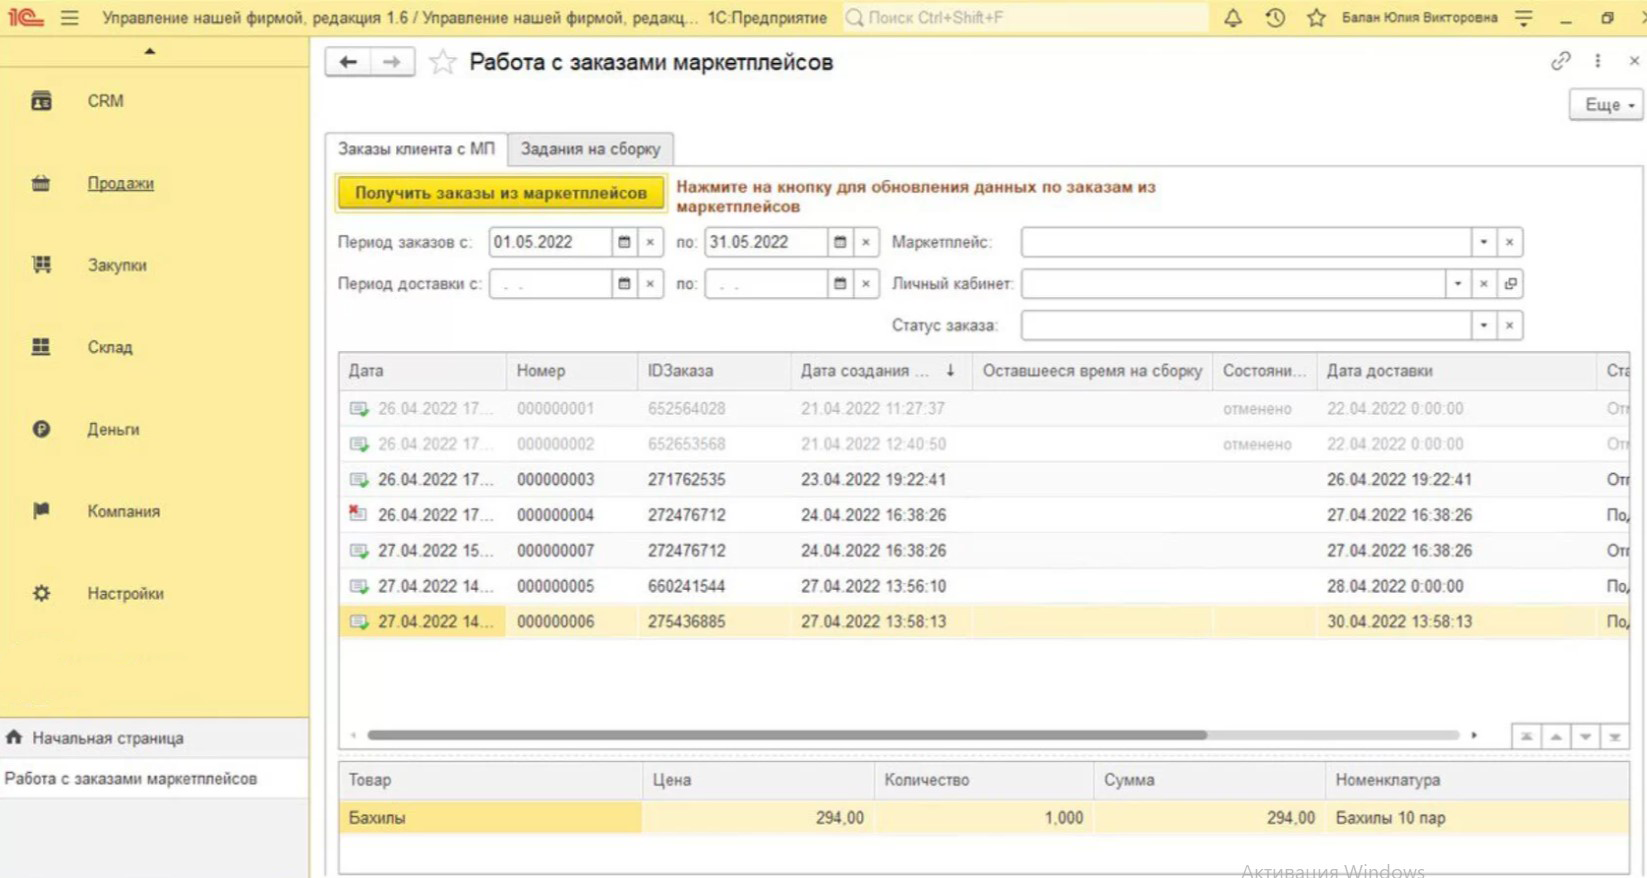1647x878 pixels.
Task: Select the Бахилы product row
Action: coord(984,818)
